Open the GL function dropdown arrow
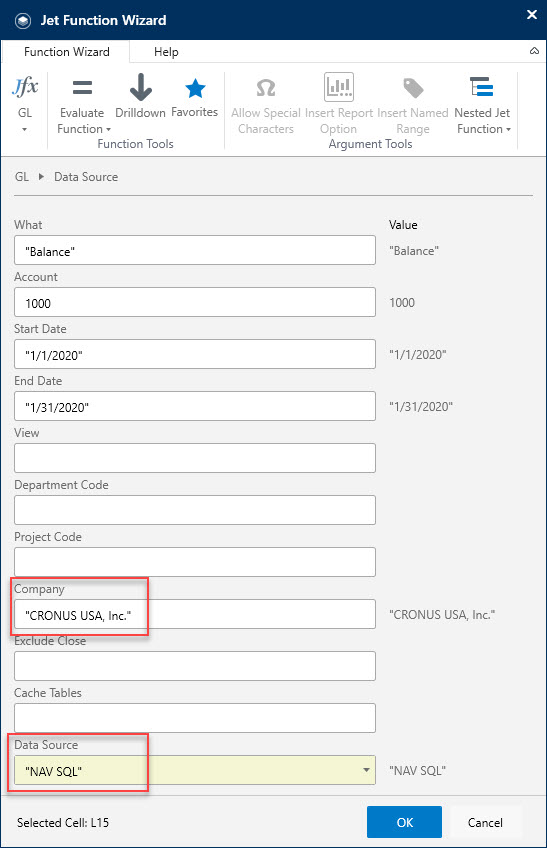 24,129
